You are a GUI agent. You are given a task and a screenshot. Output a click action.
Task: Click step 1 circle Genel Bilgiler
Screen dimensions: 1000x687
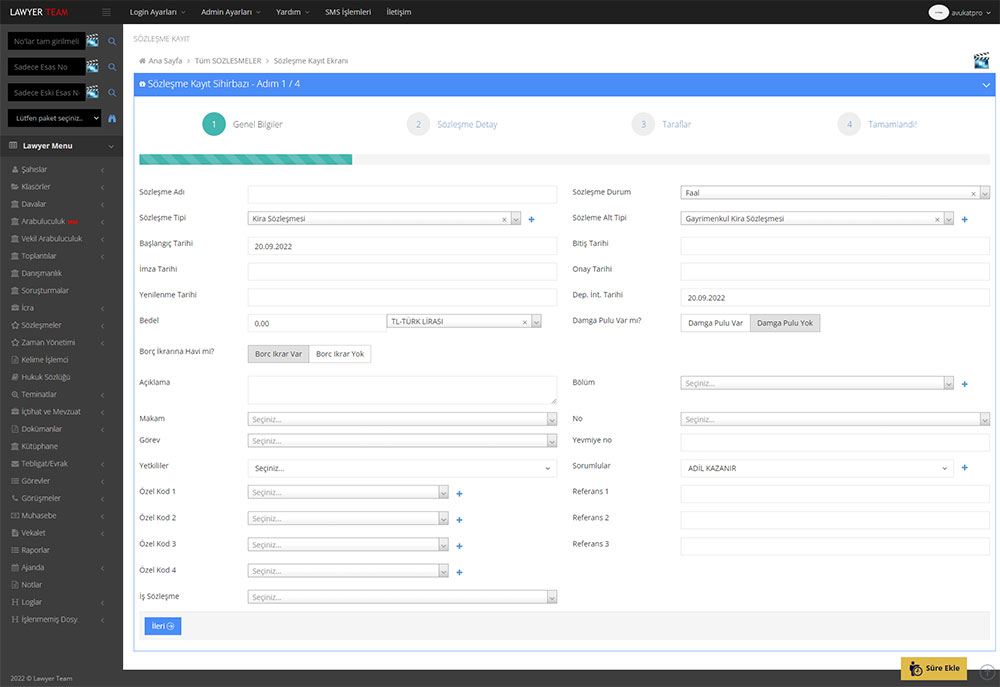coord(214,124)
